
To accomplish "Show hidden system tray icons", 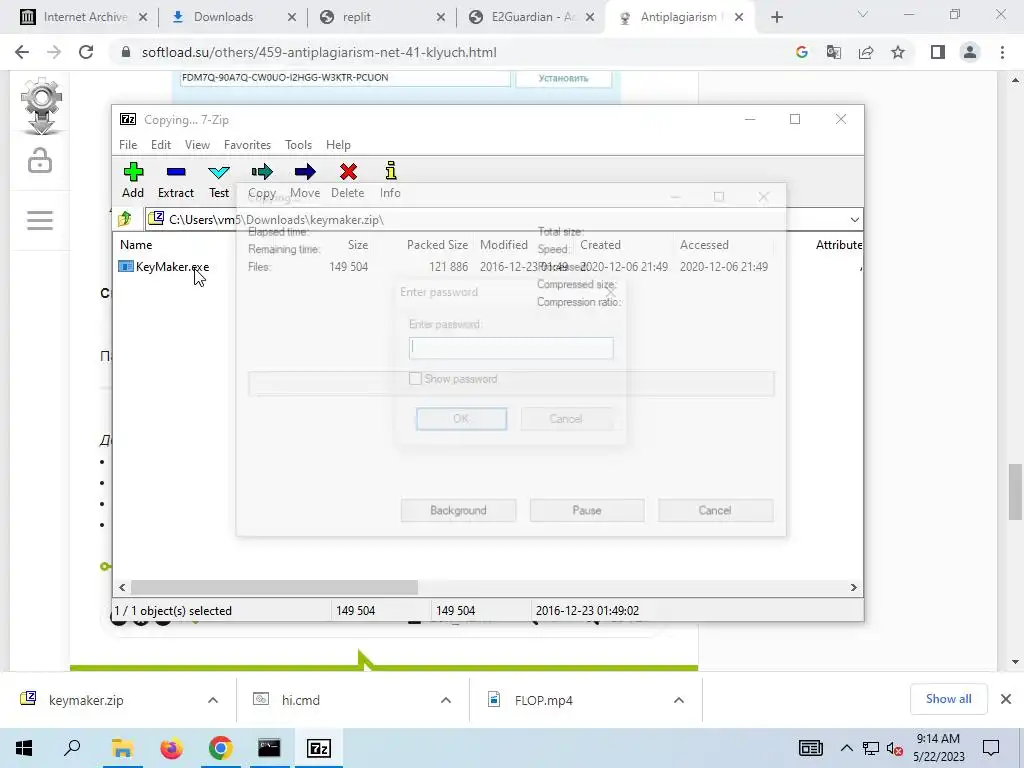I will coord(846,748).
